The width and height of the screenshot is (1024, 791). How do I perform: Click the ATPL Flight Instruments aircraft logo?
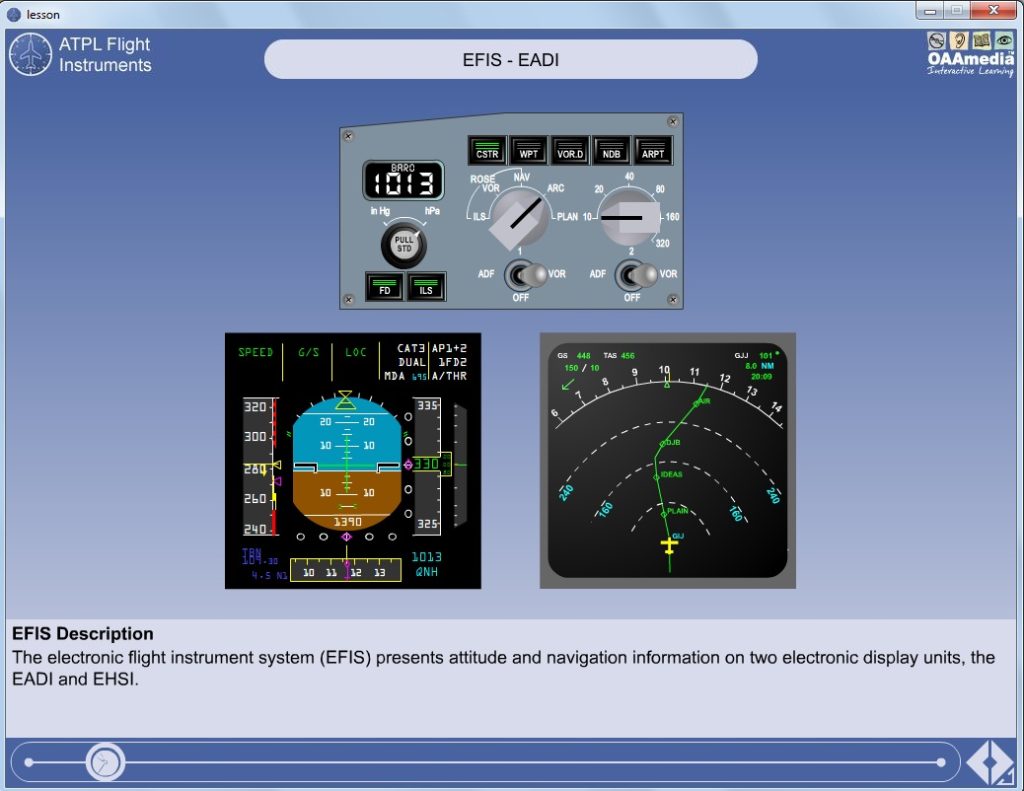click(30, 54)
